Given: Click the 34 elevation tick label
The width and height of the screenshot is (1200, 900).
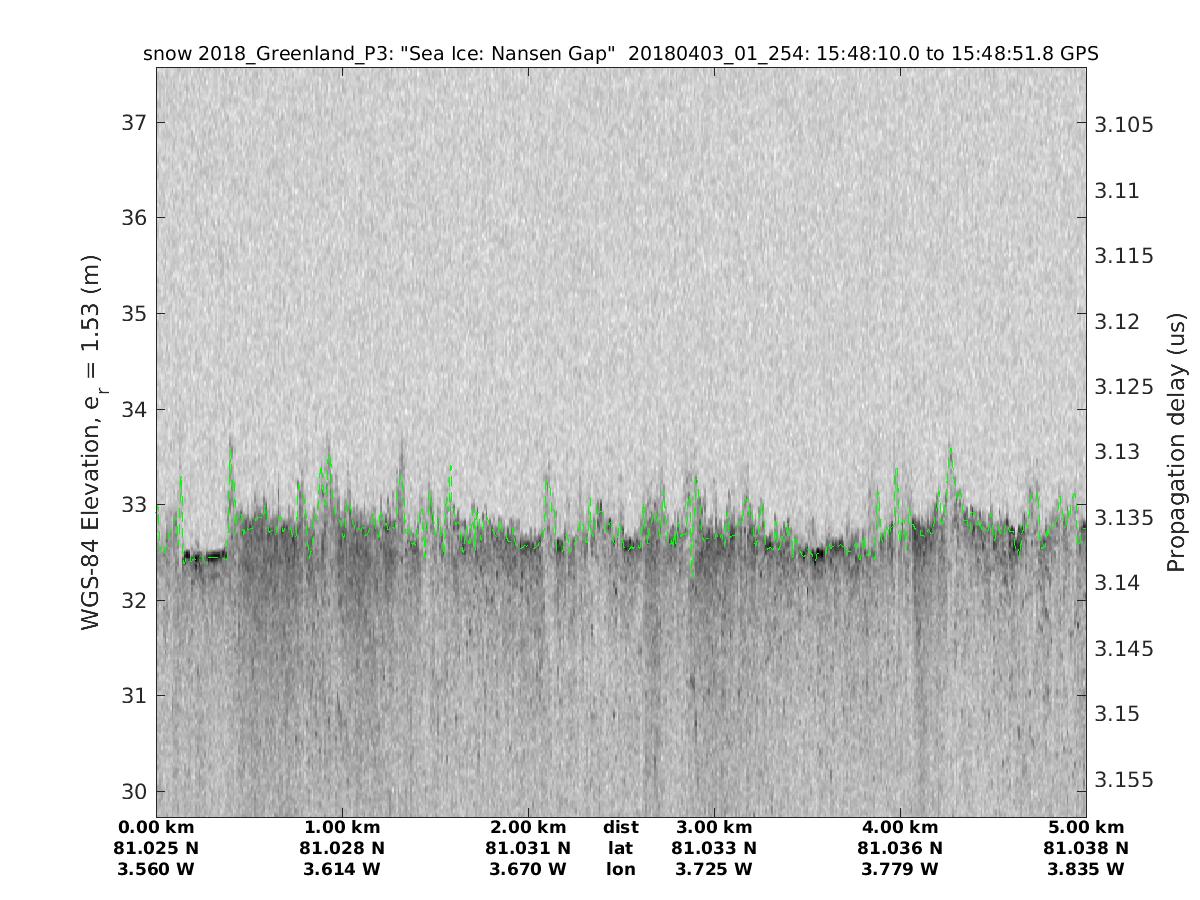Looking at the screenshot, I should tap(133, 409).
